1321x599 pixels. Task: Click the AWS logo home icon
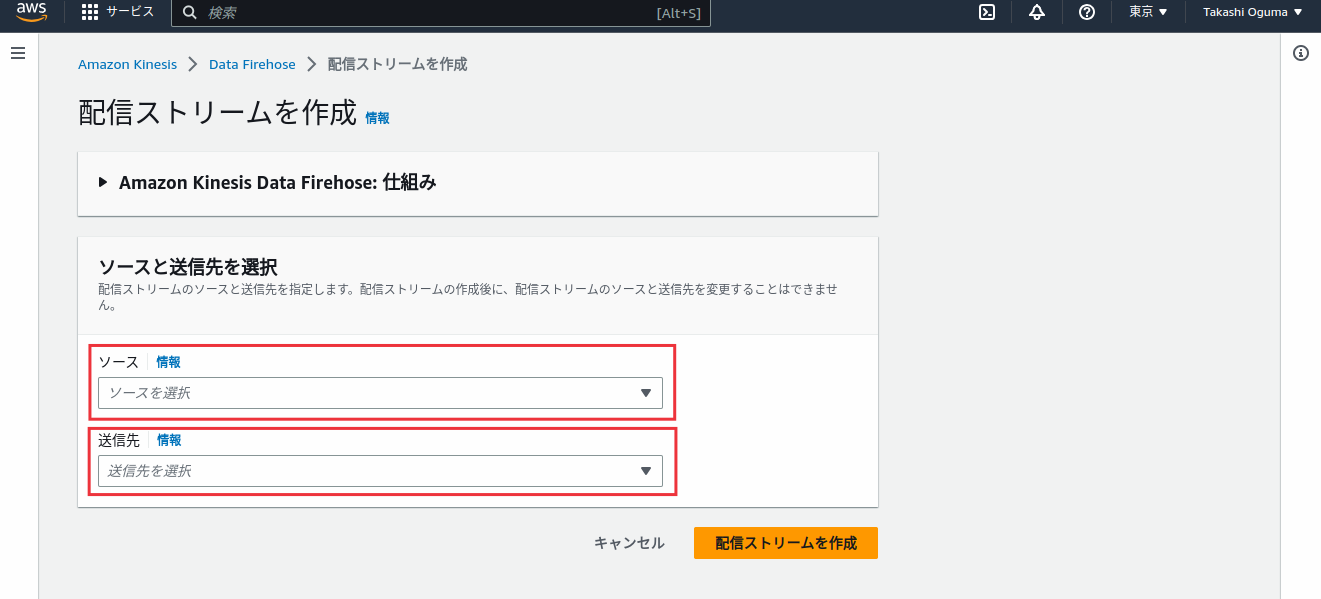point(32,12)
